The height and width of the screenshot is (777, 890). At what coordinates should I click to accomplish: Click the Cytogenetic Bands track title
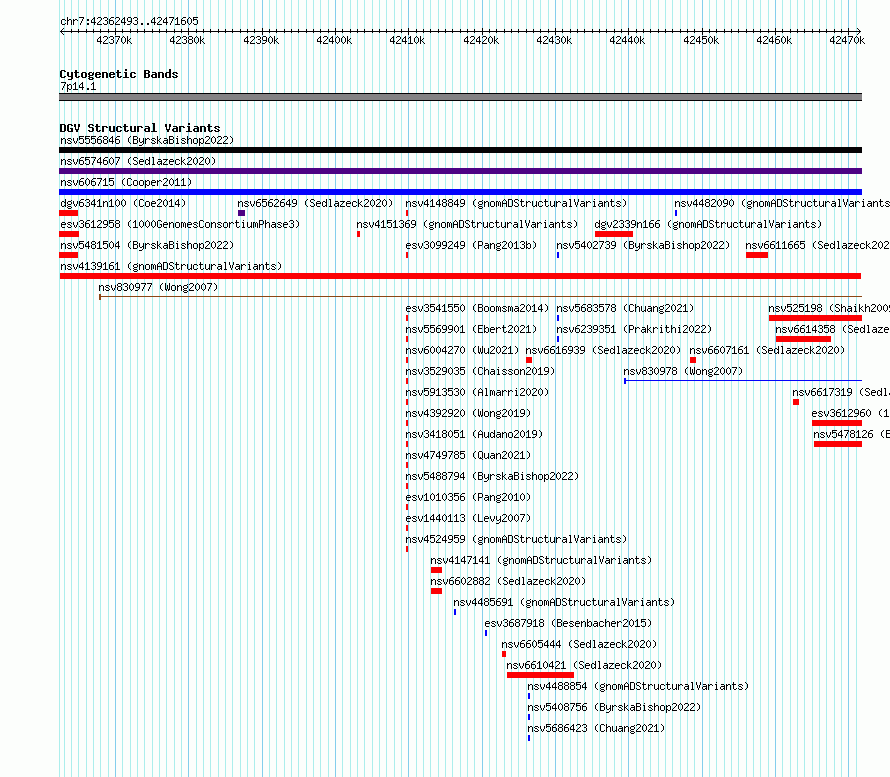coord(119,74)
